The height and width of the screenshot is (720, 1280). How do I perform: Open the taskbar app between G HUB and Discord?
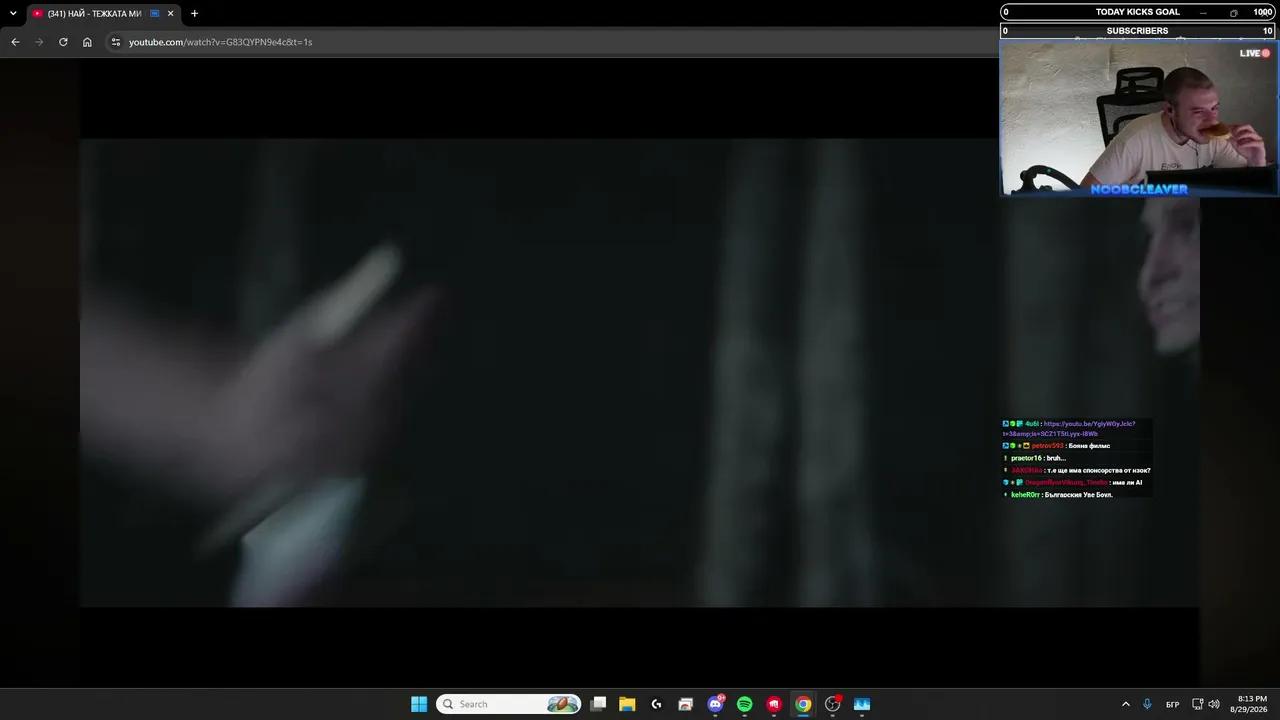pyautogui.click(x=685, y=704)
